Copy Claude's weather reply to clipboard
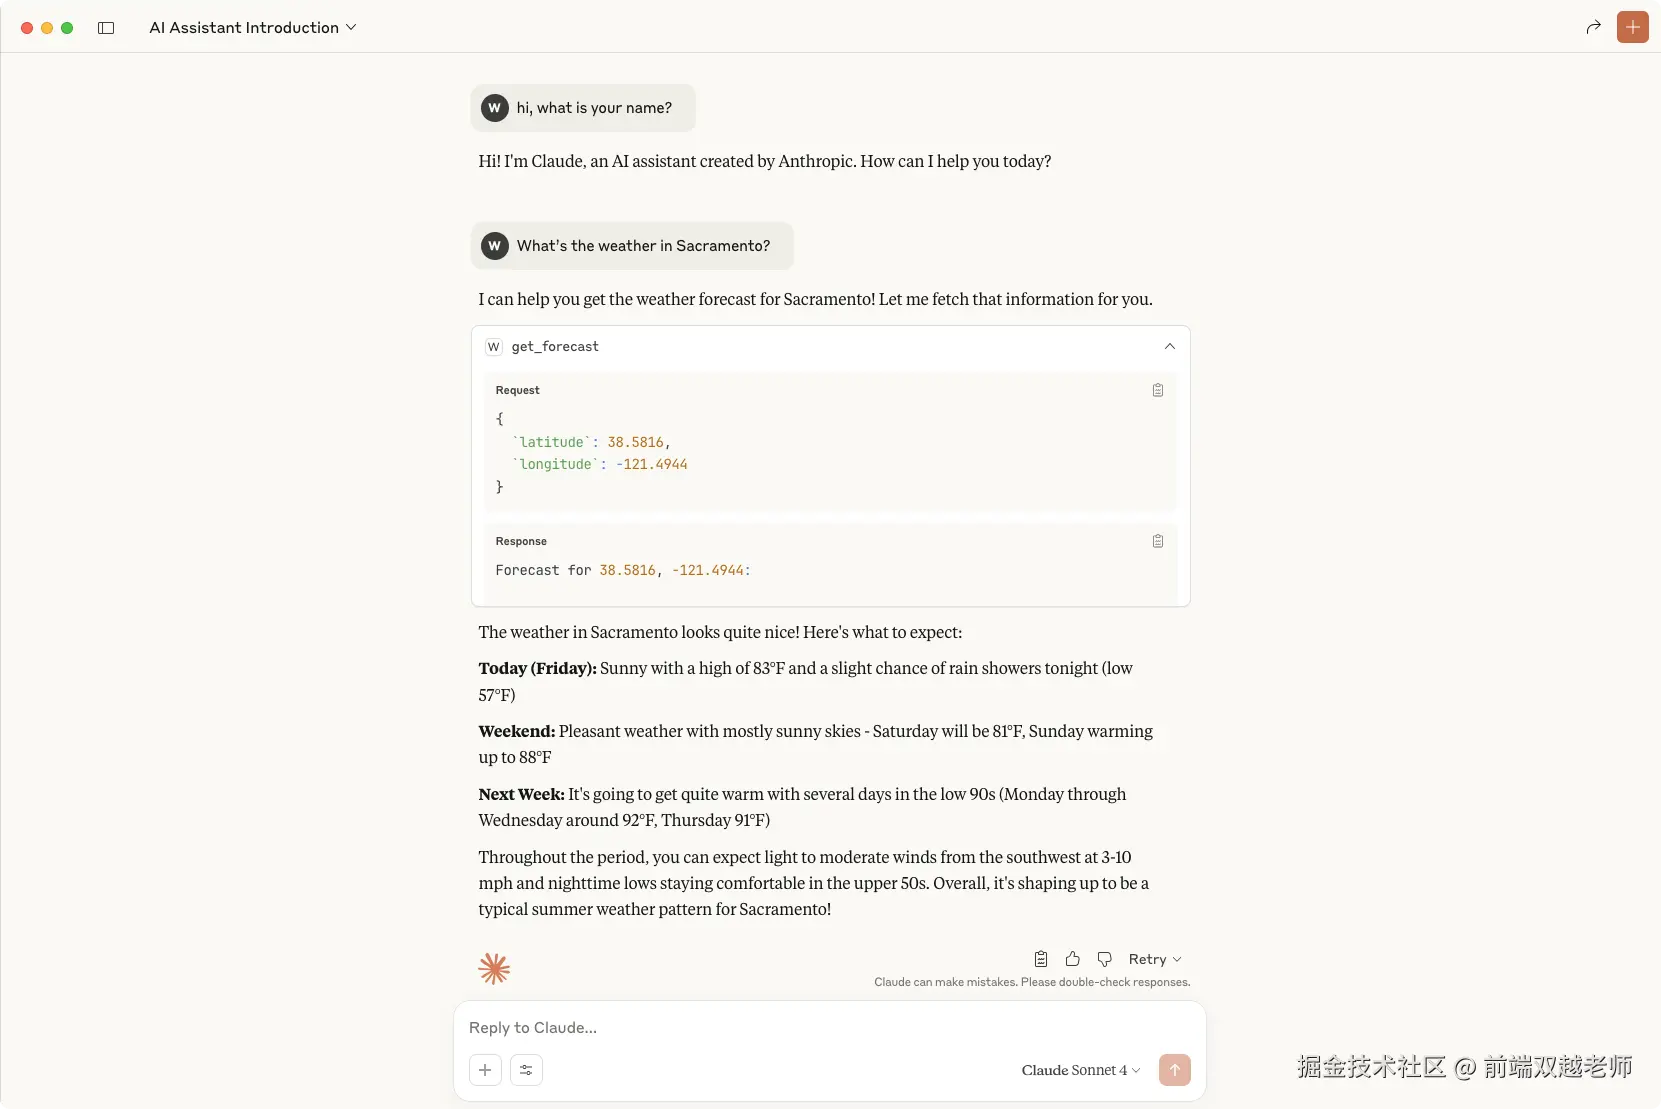This screenshot has height=1109, width=1661. [x=1040, y=959]
